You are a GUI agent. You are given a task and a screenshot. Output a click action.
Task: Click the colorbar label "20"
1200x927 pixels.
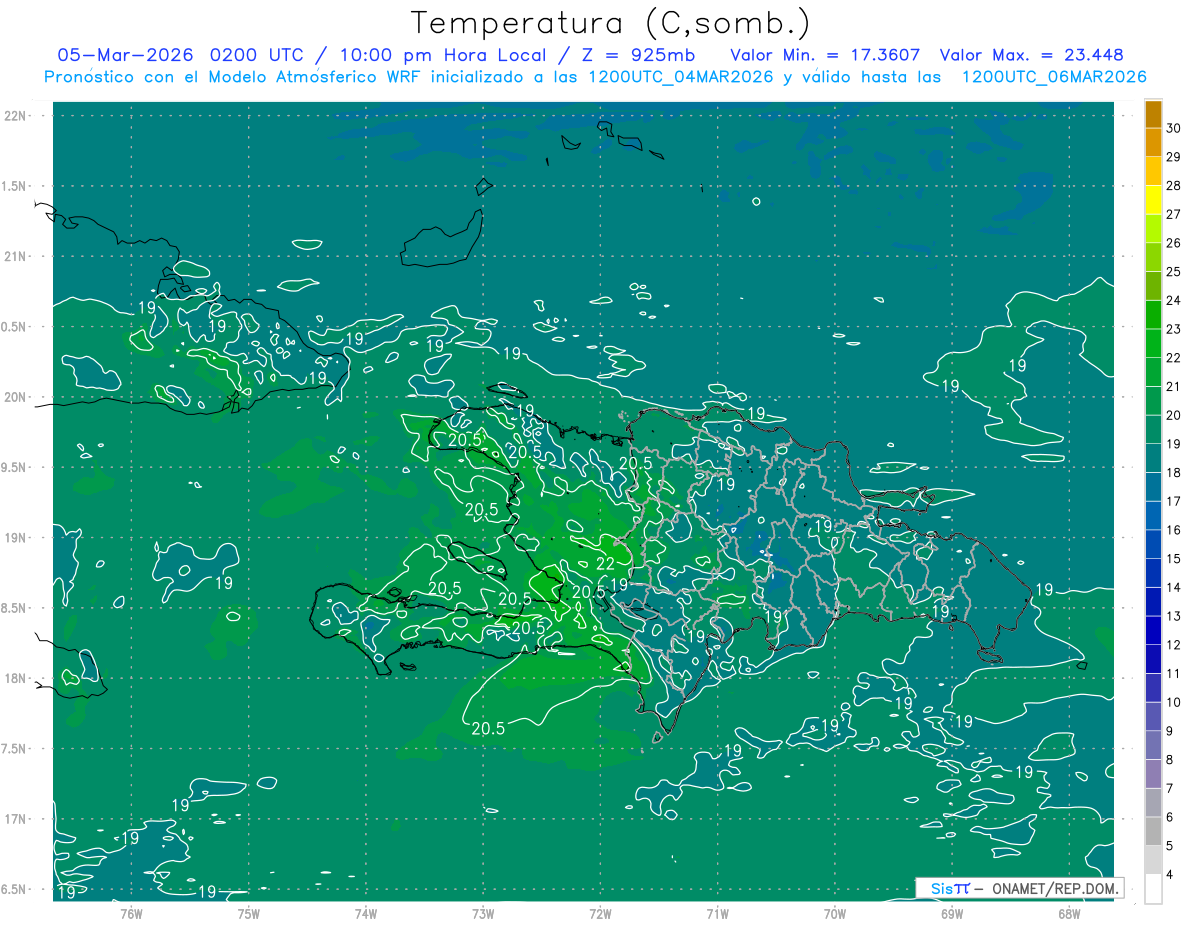click(x=1175, y=415)
